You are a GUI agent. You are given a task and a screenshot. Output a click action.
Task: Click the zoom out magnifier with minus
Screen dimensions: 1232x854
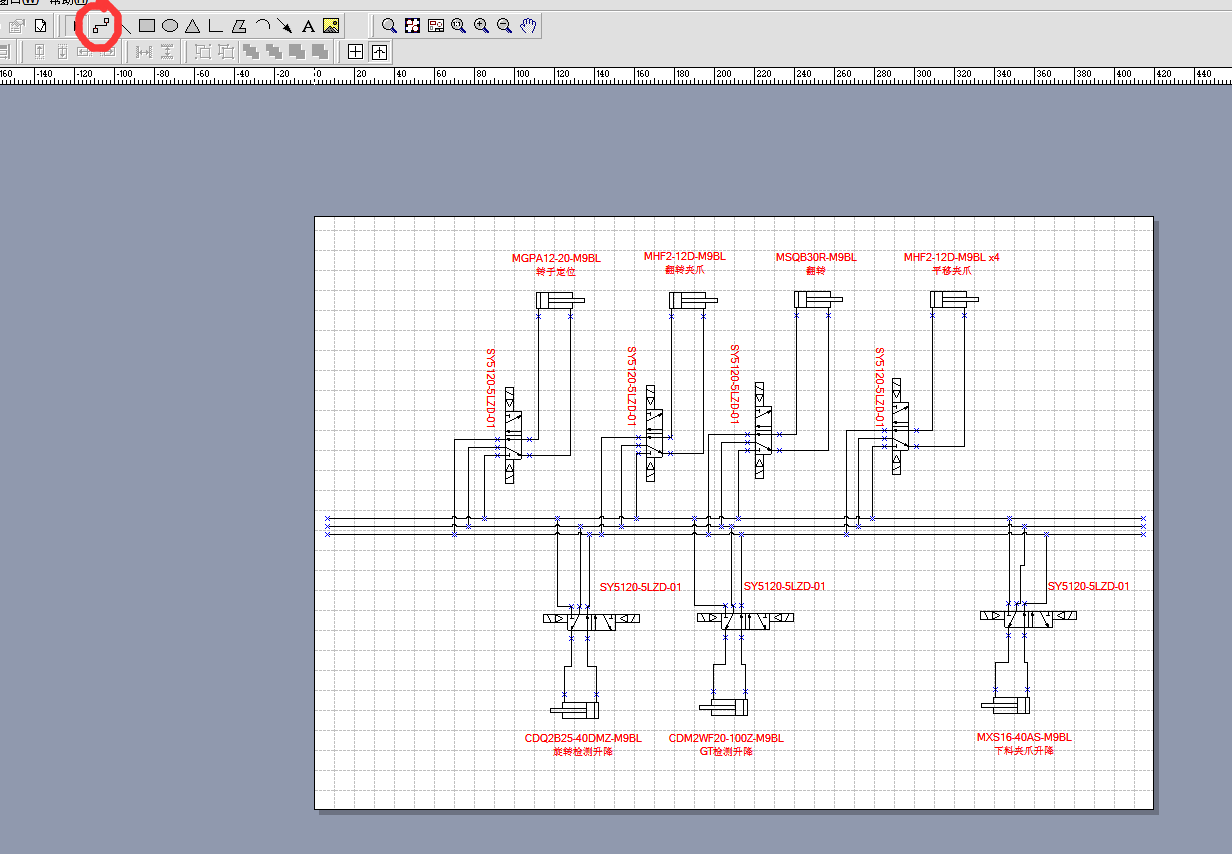pos(504,26)
